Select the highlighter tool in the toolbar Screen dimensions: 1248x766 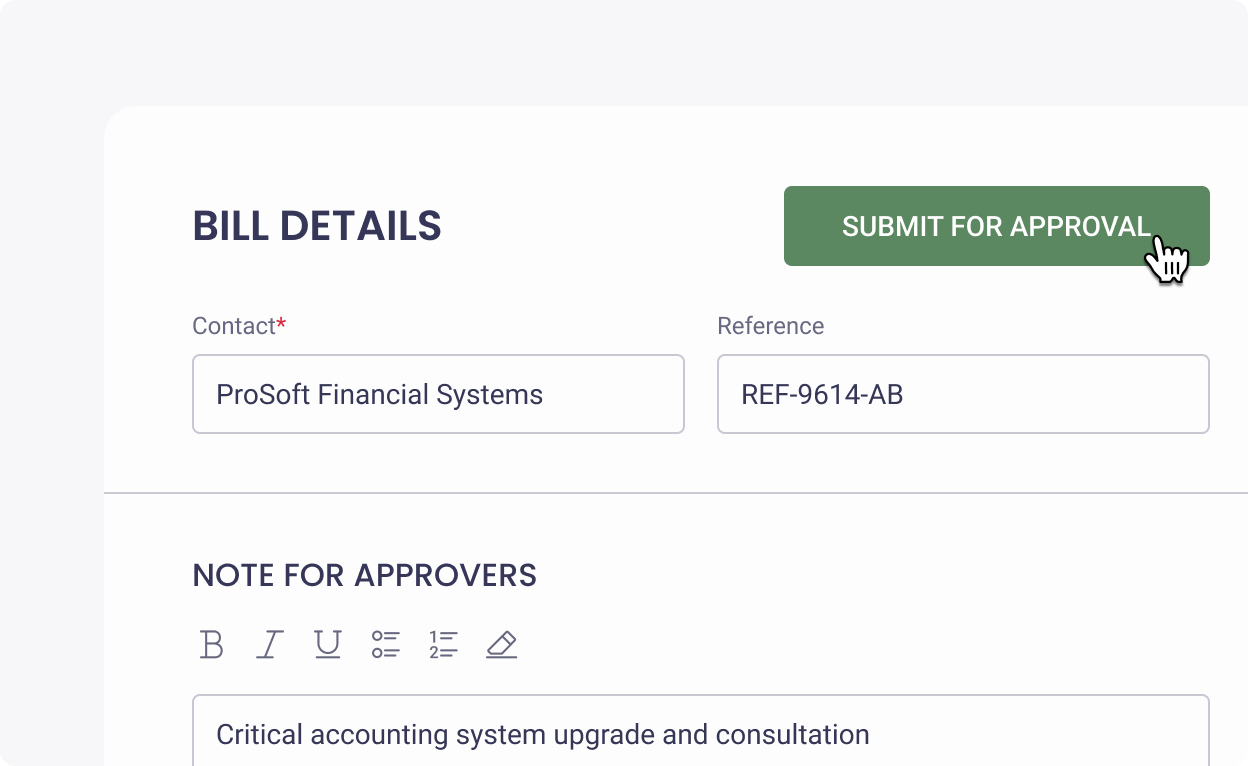[501, 644]
